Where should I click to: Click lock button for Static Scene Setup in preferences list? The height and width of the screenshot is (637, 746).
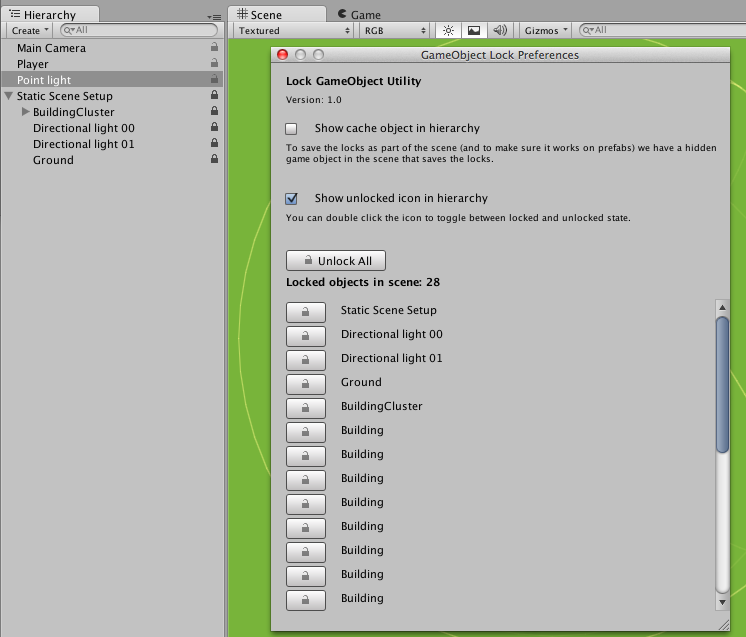click(x=306, y=312)
